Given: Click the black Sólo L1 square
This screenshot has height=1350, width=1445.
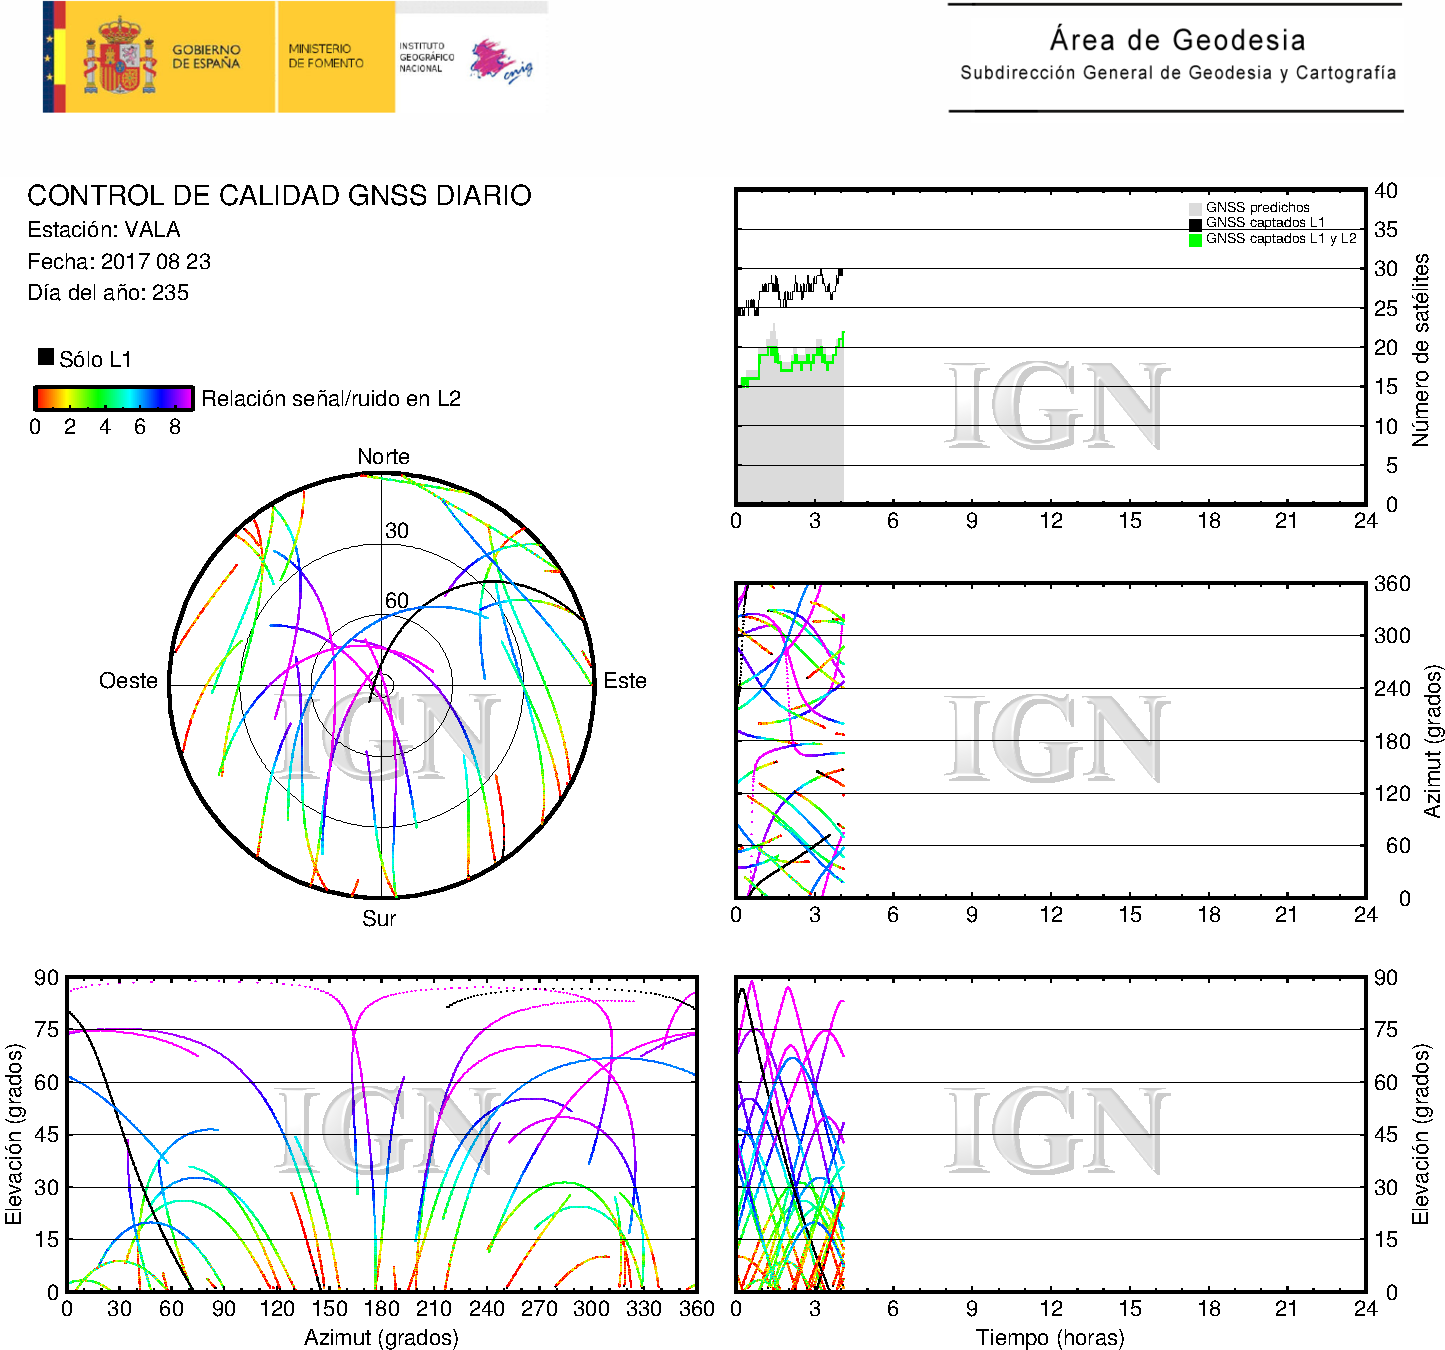Looking at the screenshot, I should pos(45,357).
